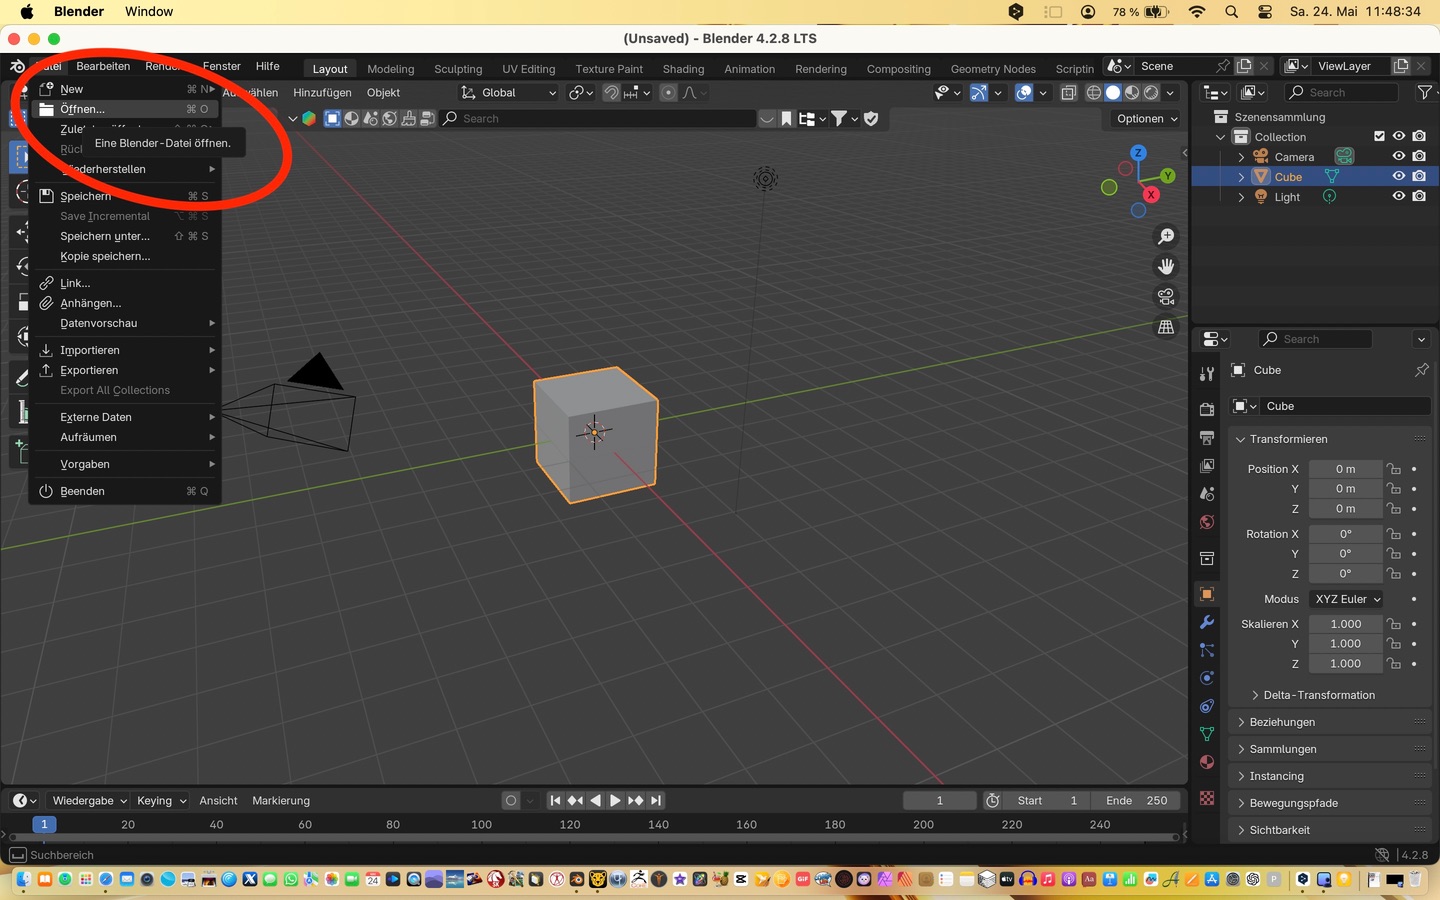Jump to the timeline's first frame

click(x=555, y=801)
